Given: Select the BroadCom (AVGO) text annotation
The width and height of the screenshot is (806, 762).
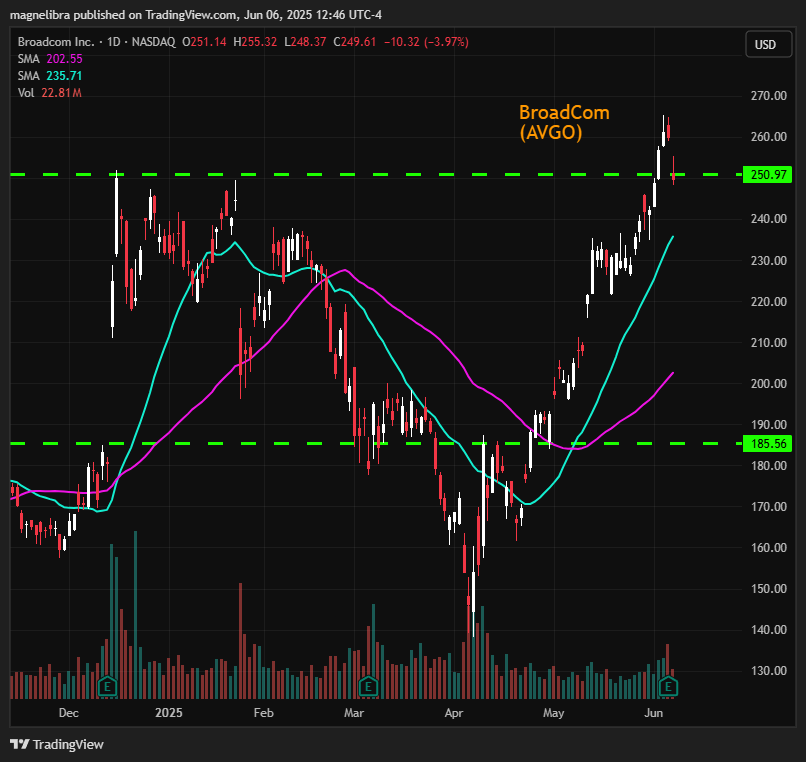Looking at the screenshot, I should click(564, 122).
